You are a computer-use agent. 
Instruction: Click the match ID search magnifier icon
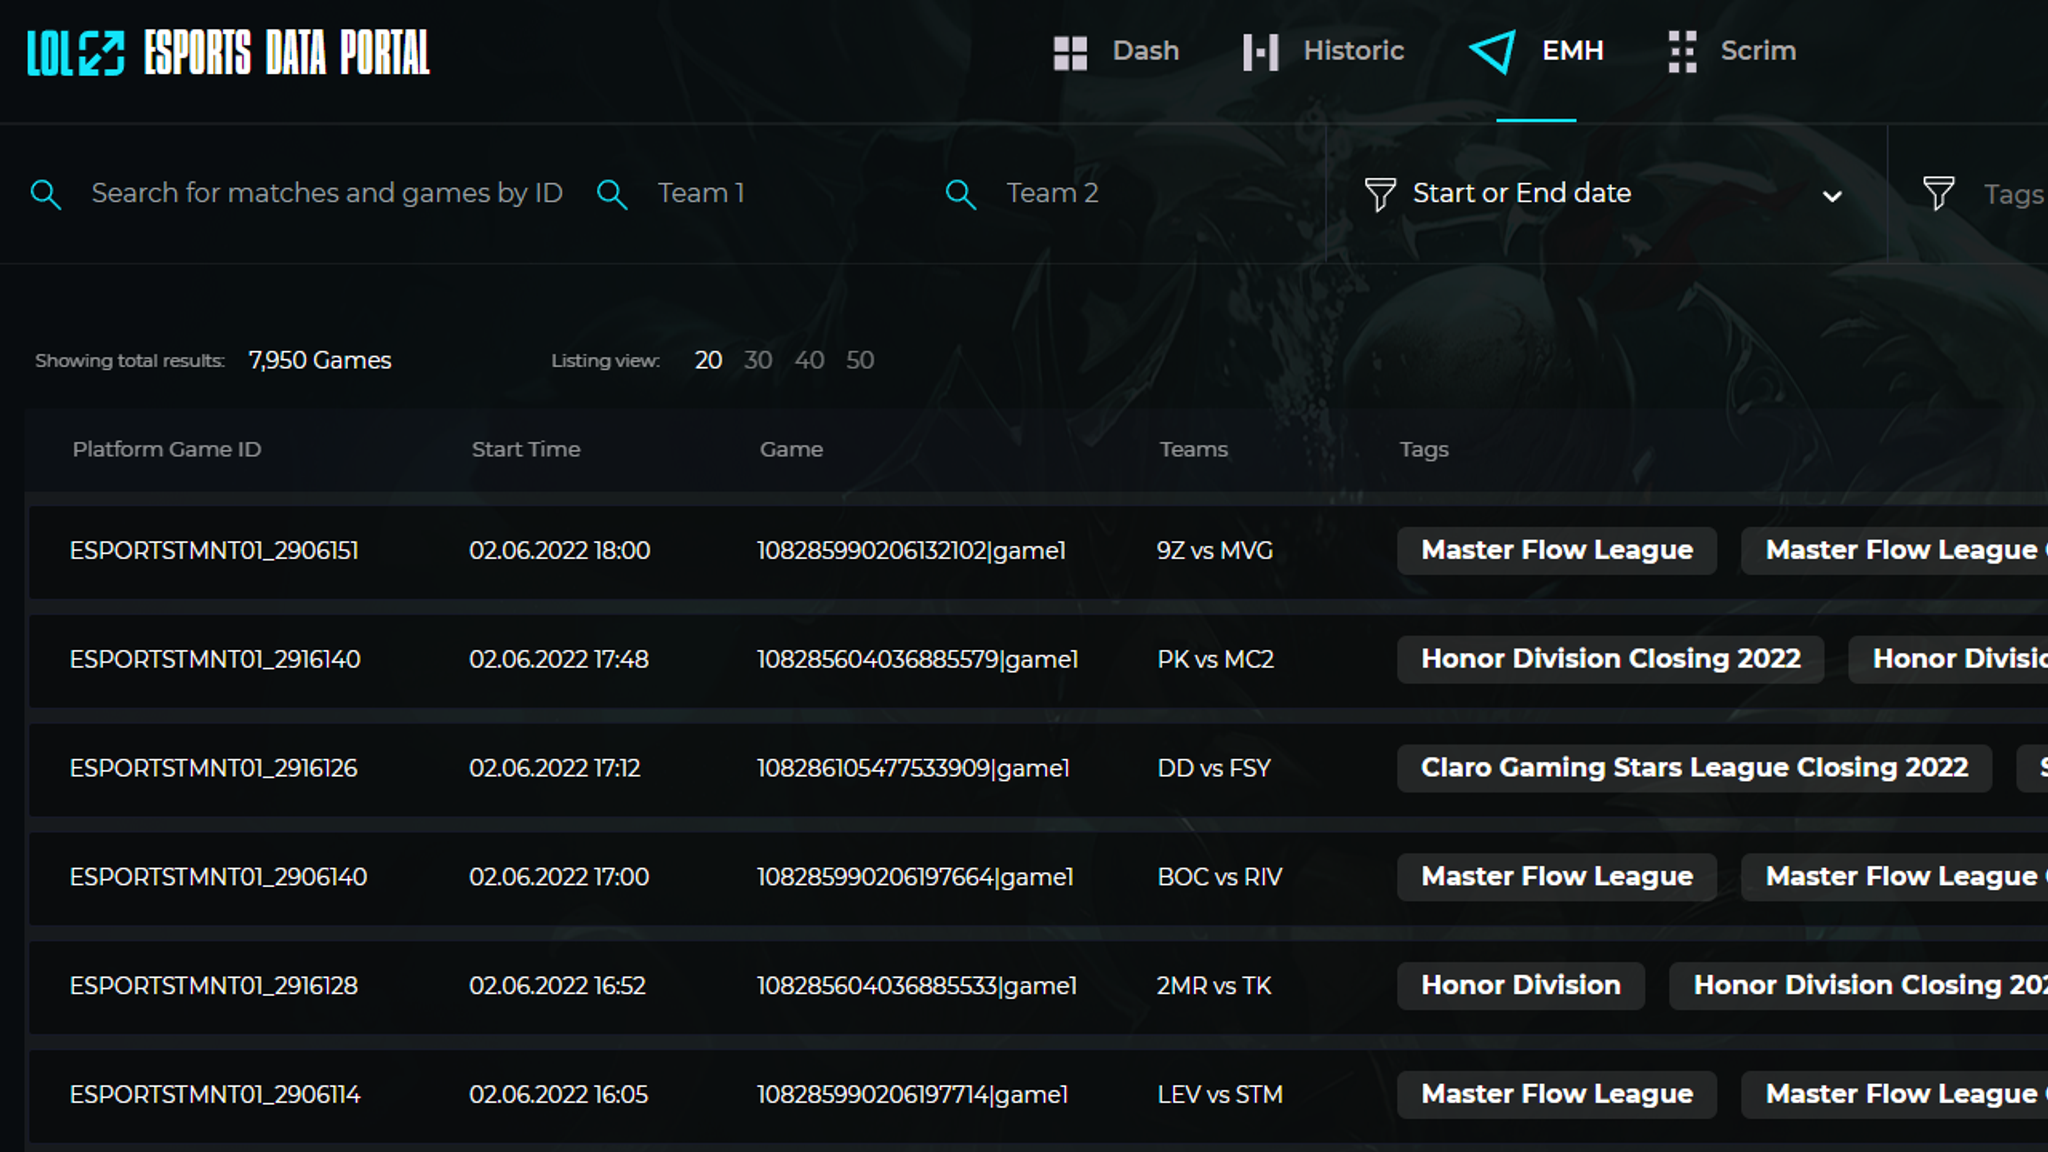[46, 194]
